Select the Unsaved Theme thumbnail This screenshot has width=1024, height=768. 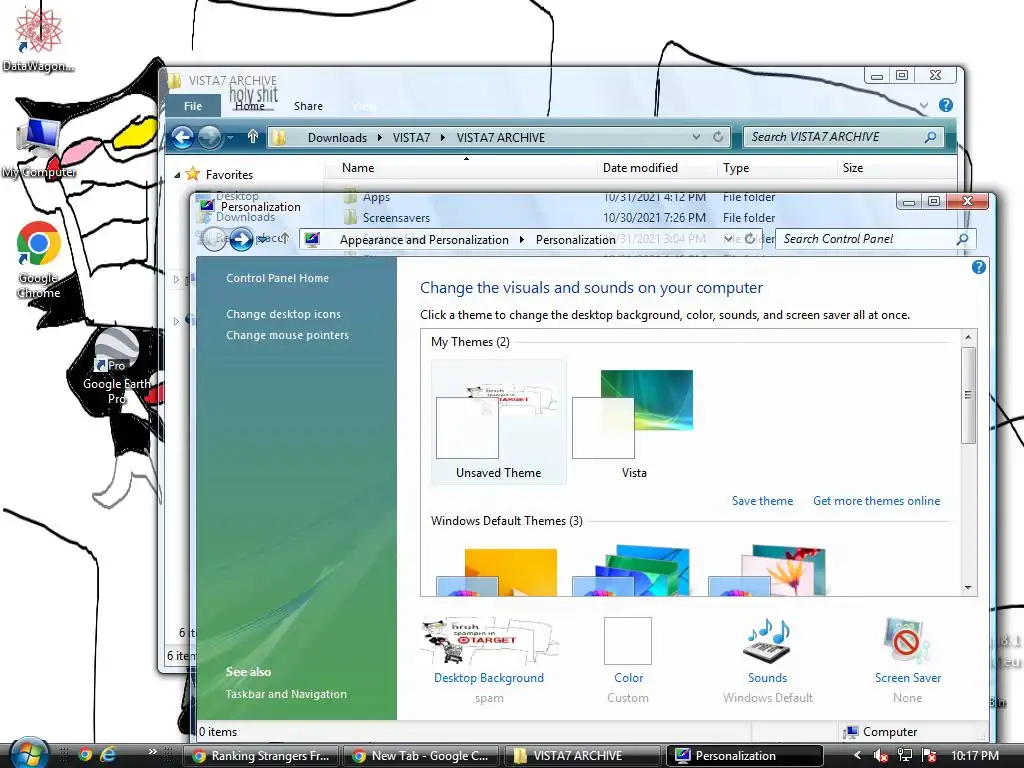(498, 422)
